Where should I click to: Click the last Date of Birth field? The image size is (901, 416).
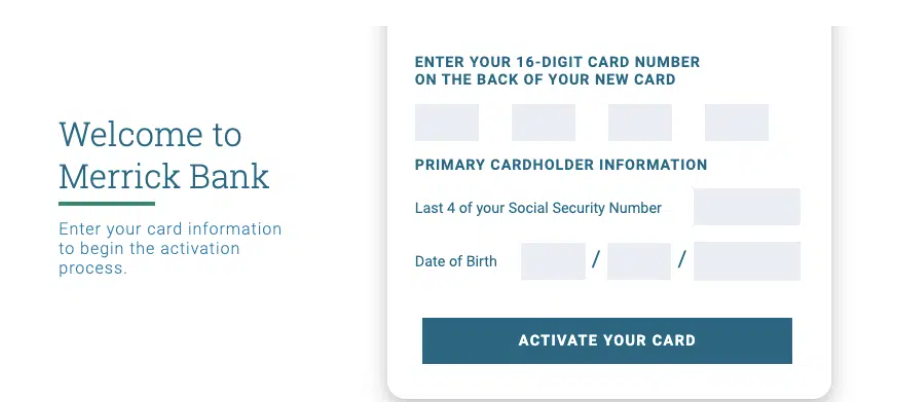[747, 261]
